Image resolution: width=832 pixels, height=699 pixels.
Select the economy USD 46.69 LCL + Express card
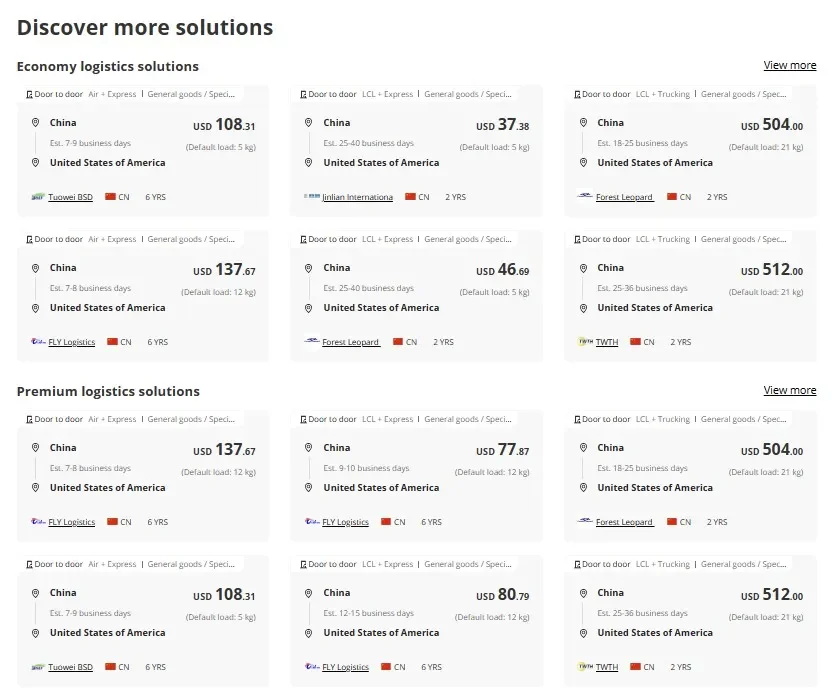417,296
